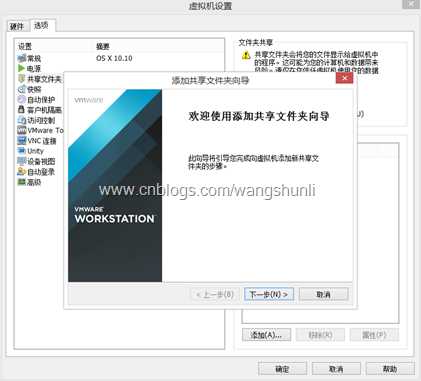421x381 pixels.
Task: Switch to the 硬件 tab
Action: click(17, 26)
